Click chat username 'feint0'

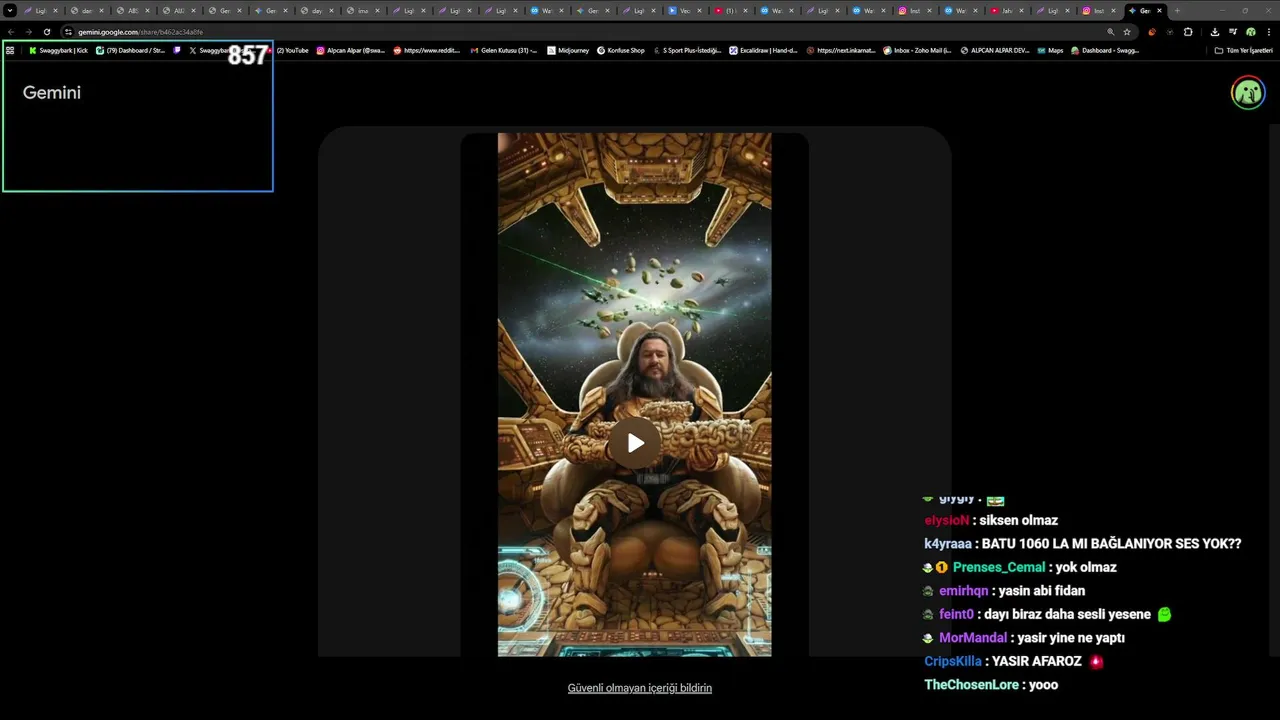point(956,615)
